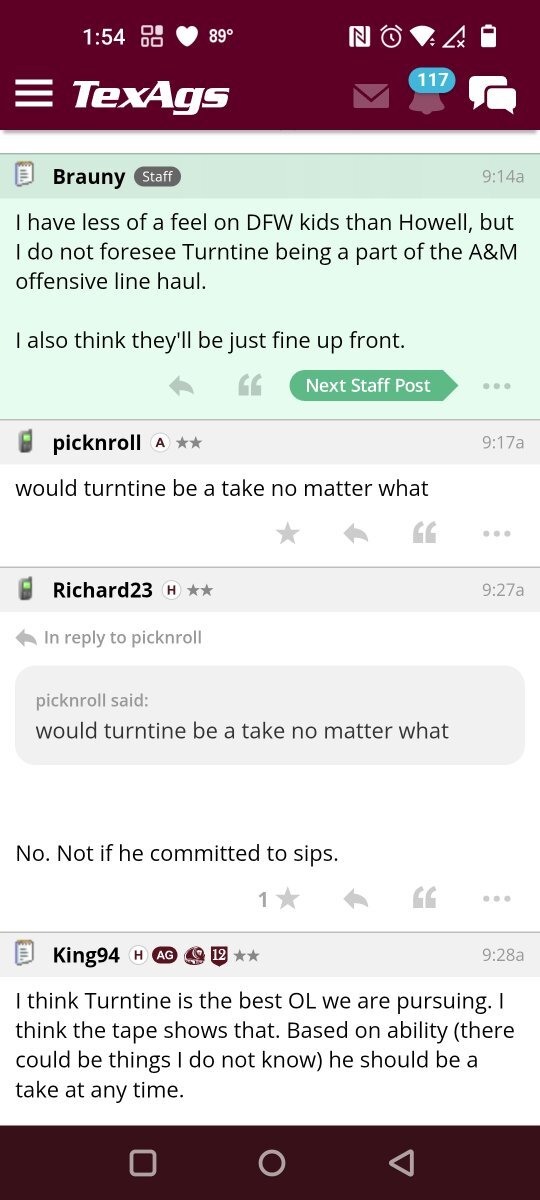This screenshot has height=1200, width=540.
Task: Reply to Richard23's post
Action: 355,899
